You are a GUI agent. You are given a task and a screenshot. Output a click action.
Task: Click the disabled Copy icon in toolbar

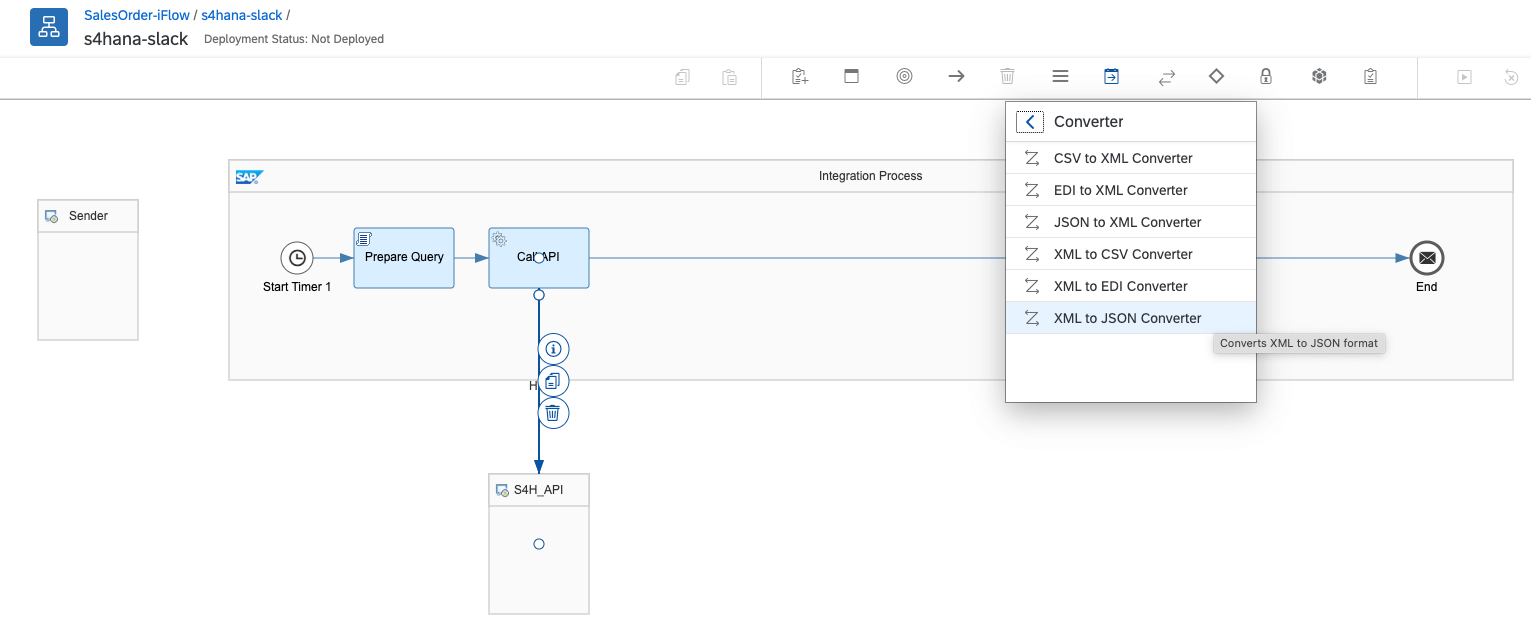point(682,76)
